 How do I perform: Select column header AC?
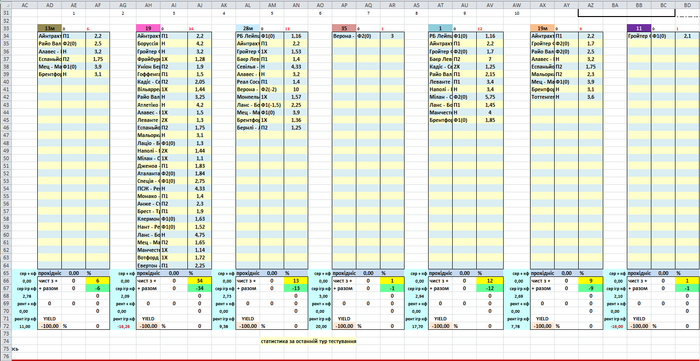point(25,6)
